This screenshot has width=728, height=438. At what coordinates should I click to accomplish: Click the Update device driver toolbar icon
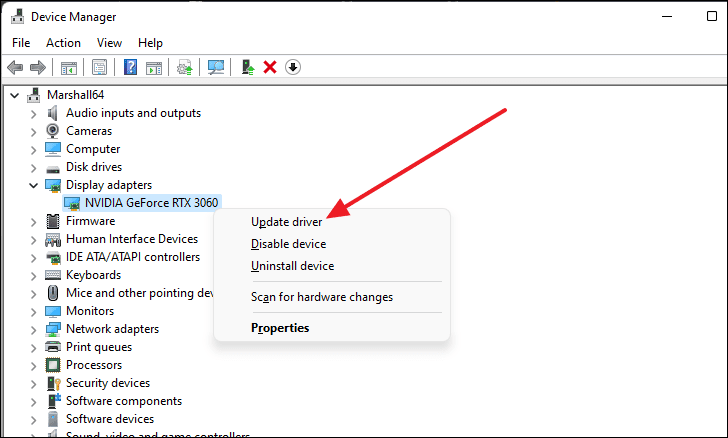coord(185,67)
